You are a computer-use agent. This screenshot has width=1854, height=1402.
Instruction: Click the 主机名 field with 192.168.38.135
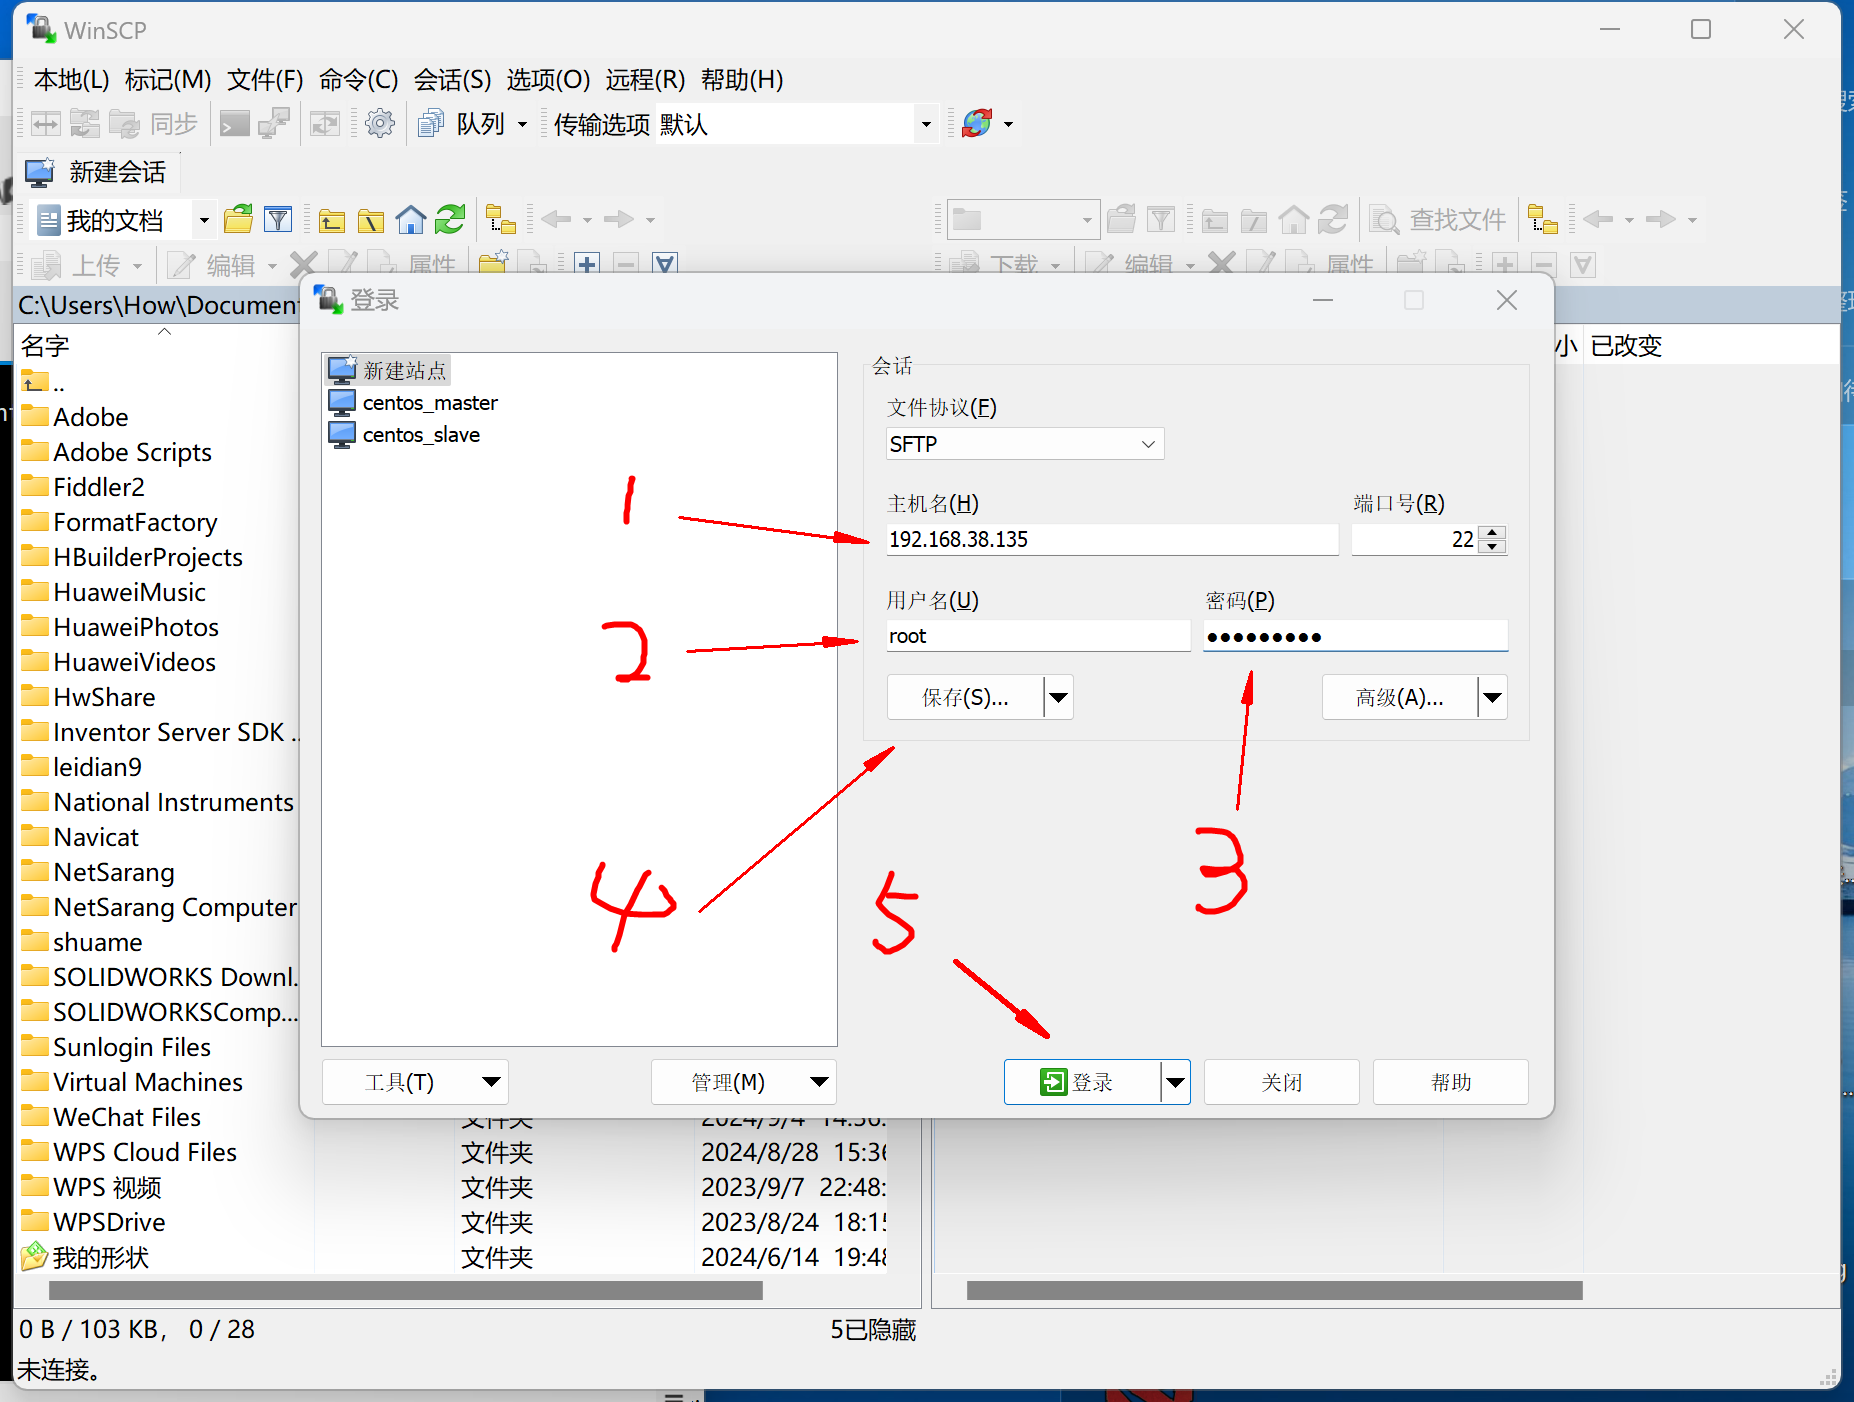(1112, 540)
